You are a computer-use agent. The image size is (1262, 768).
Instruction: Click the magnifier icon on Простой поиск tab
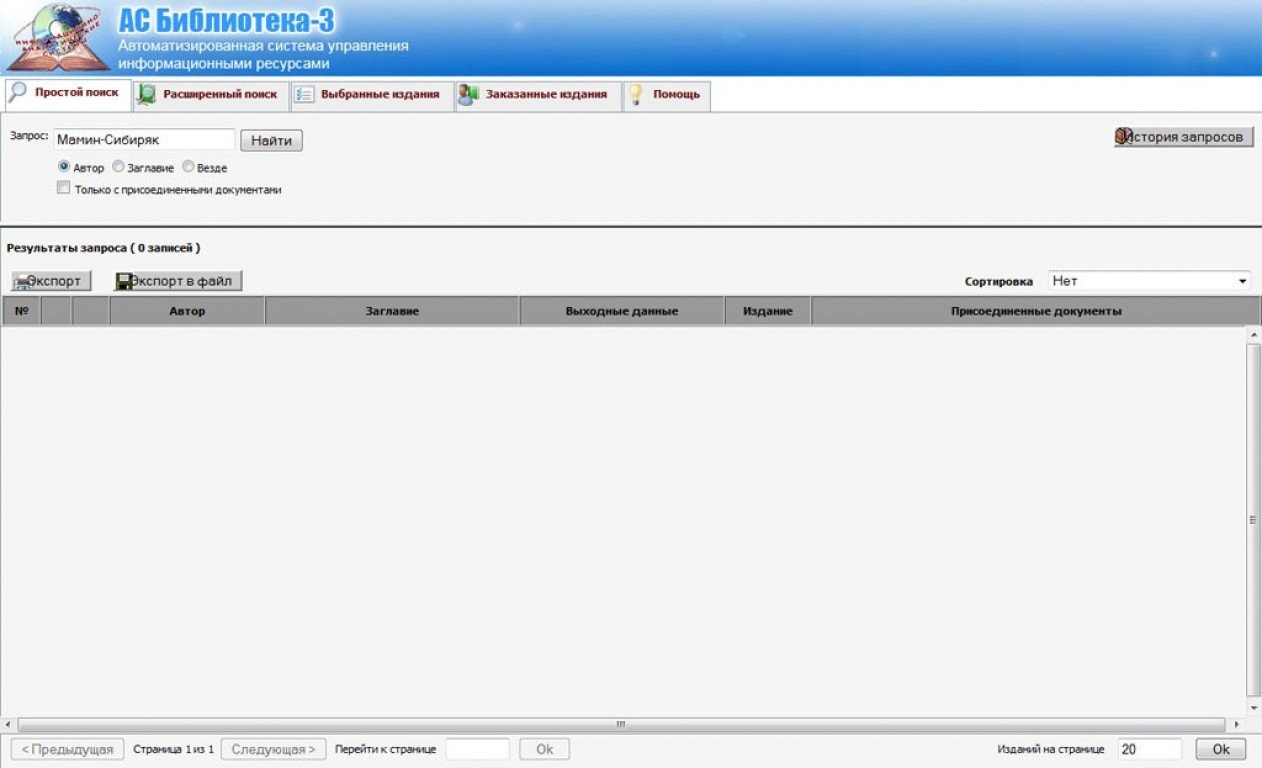[x=18, y=93]
